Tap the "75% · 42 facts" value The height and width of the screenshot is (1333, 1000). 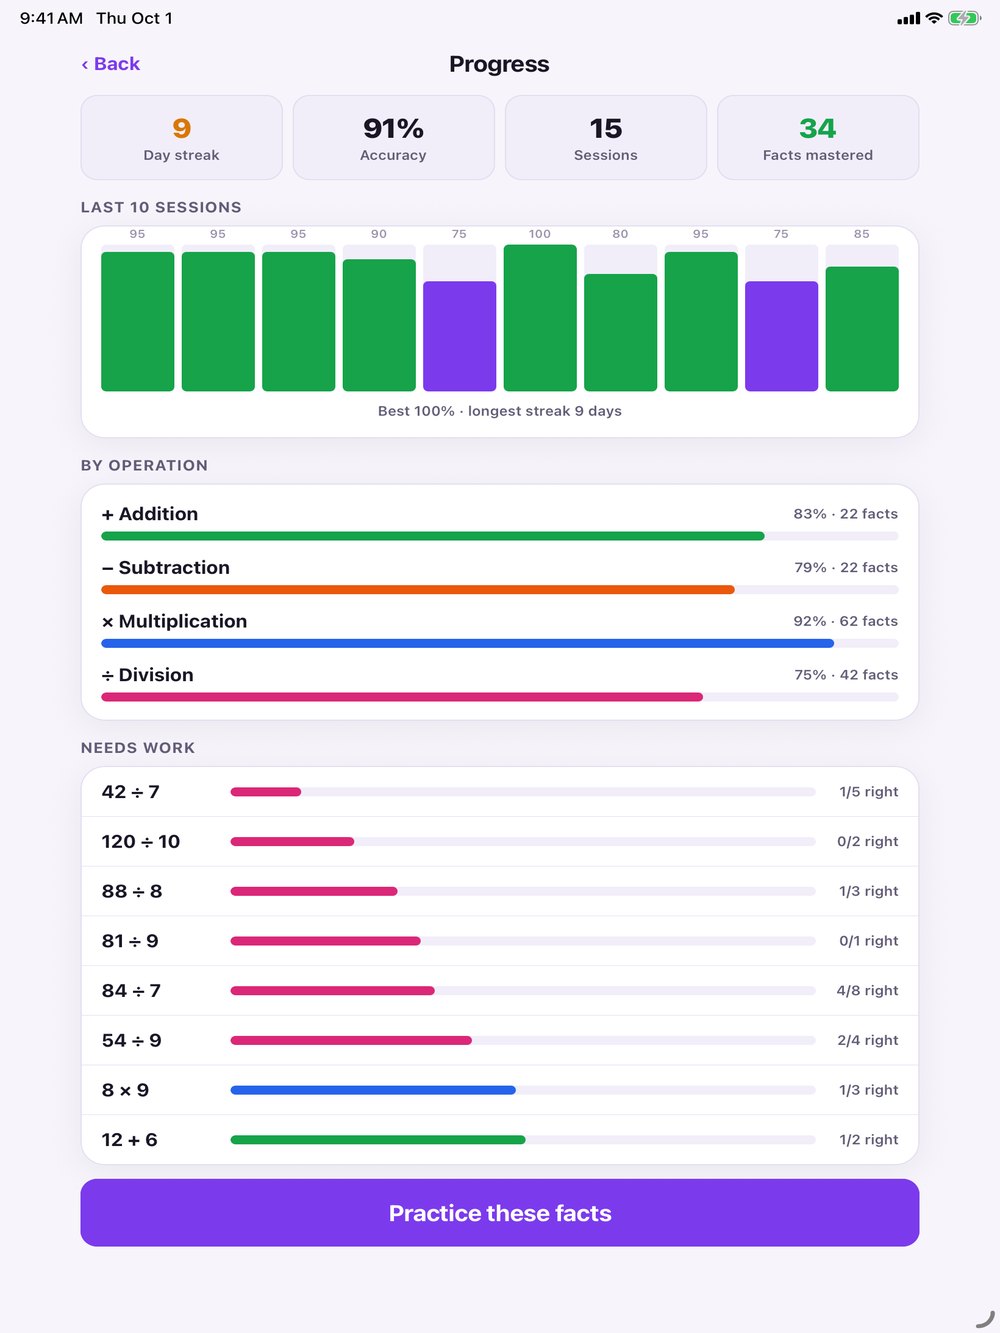pos(846,675)
